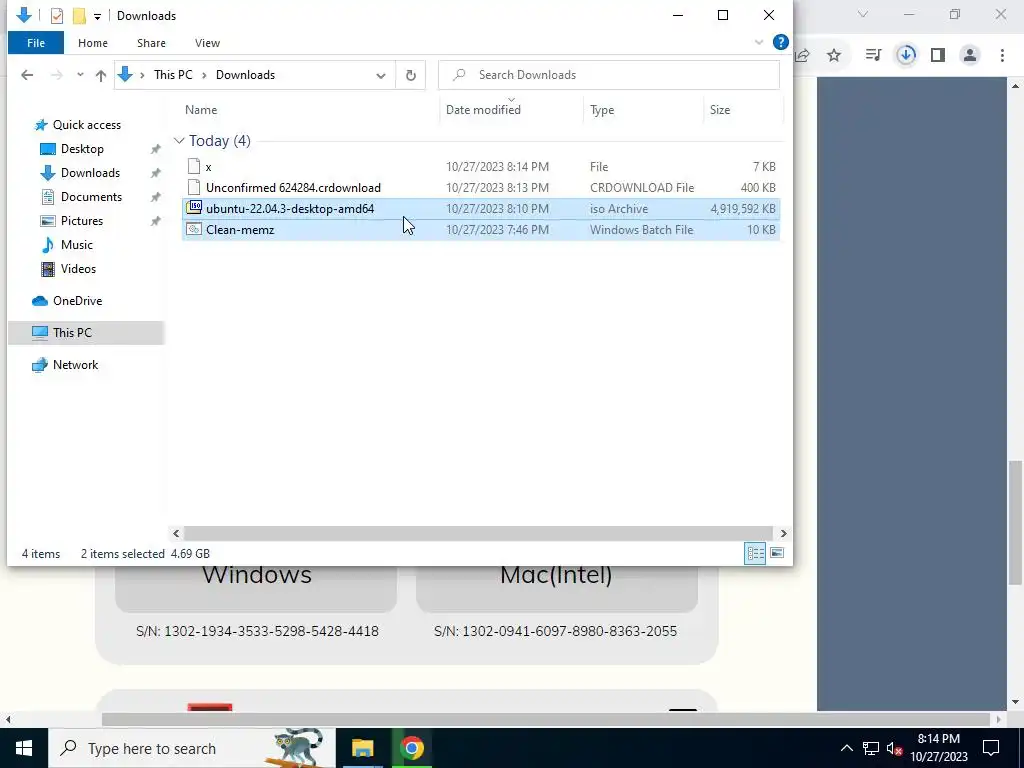Screen dimensions: 1024x768
Task: Open Chrome from taskbar
Action: click(412, 748)
